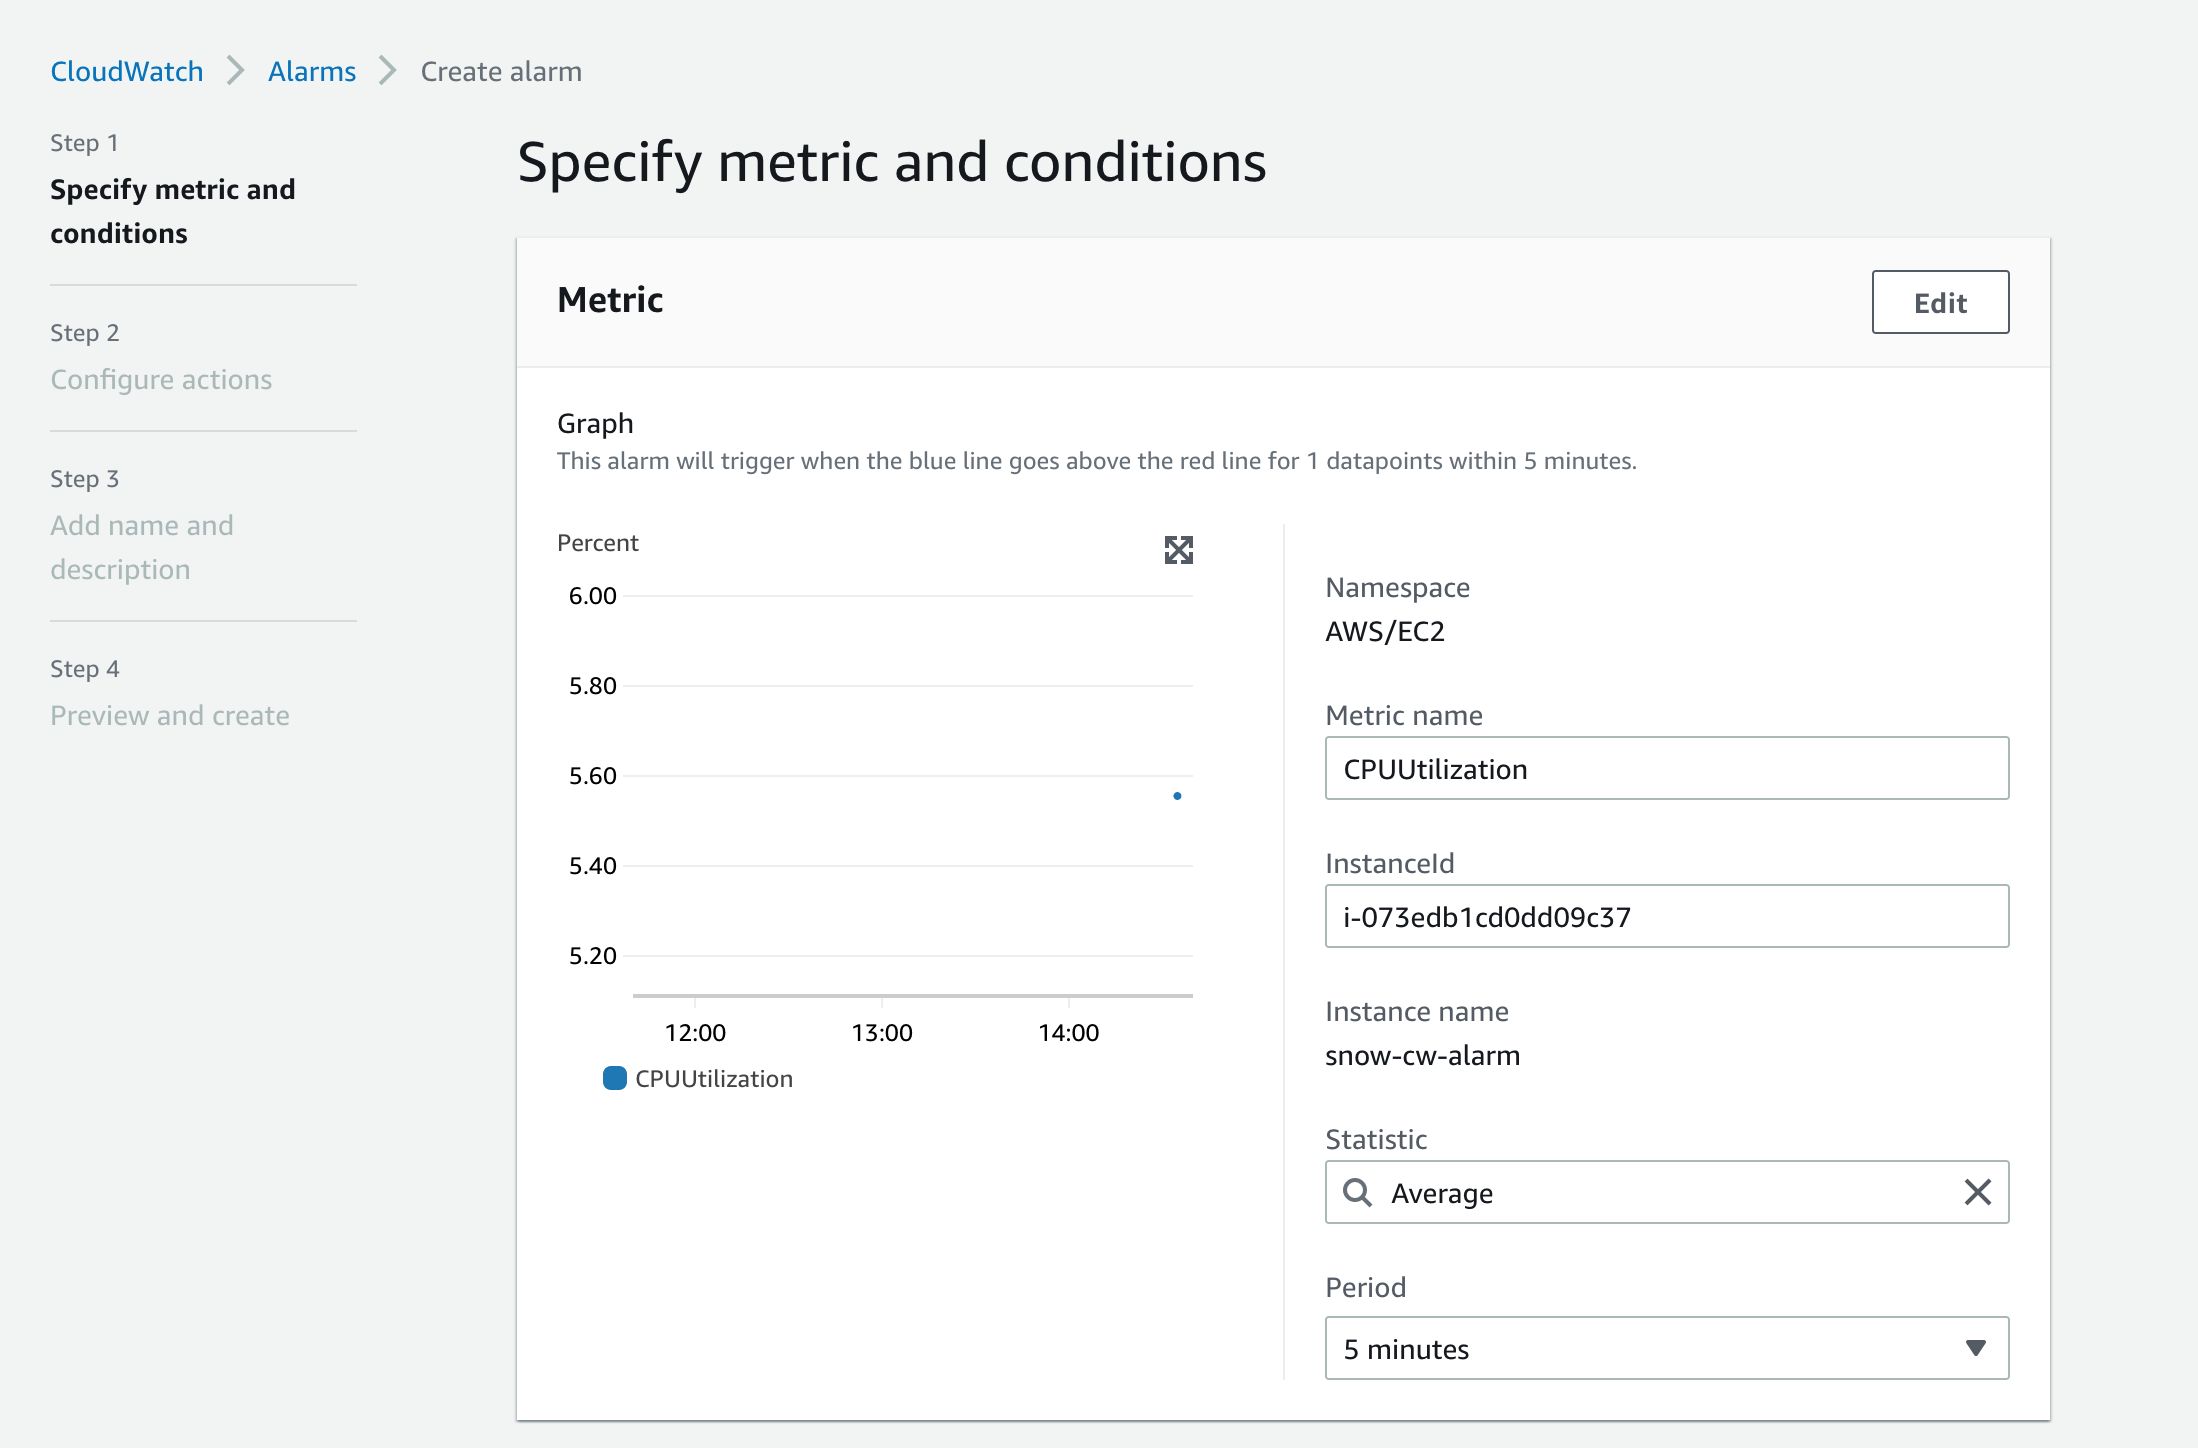Click the Edit button for Metric
Screen dimensions: 2198x1448
coord(1939,302)
